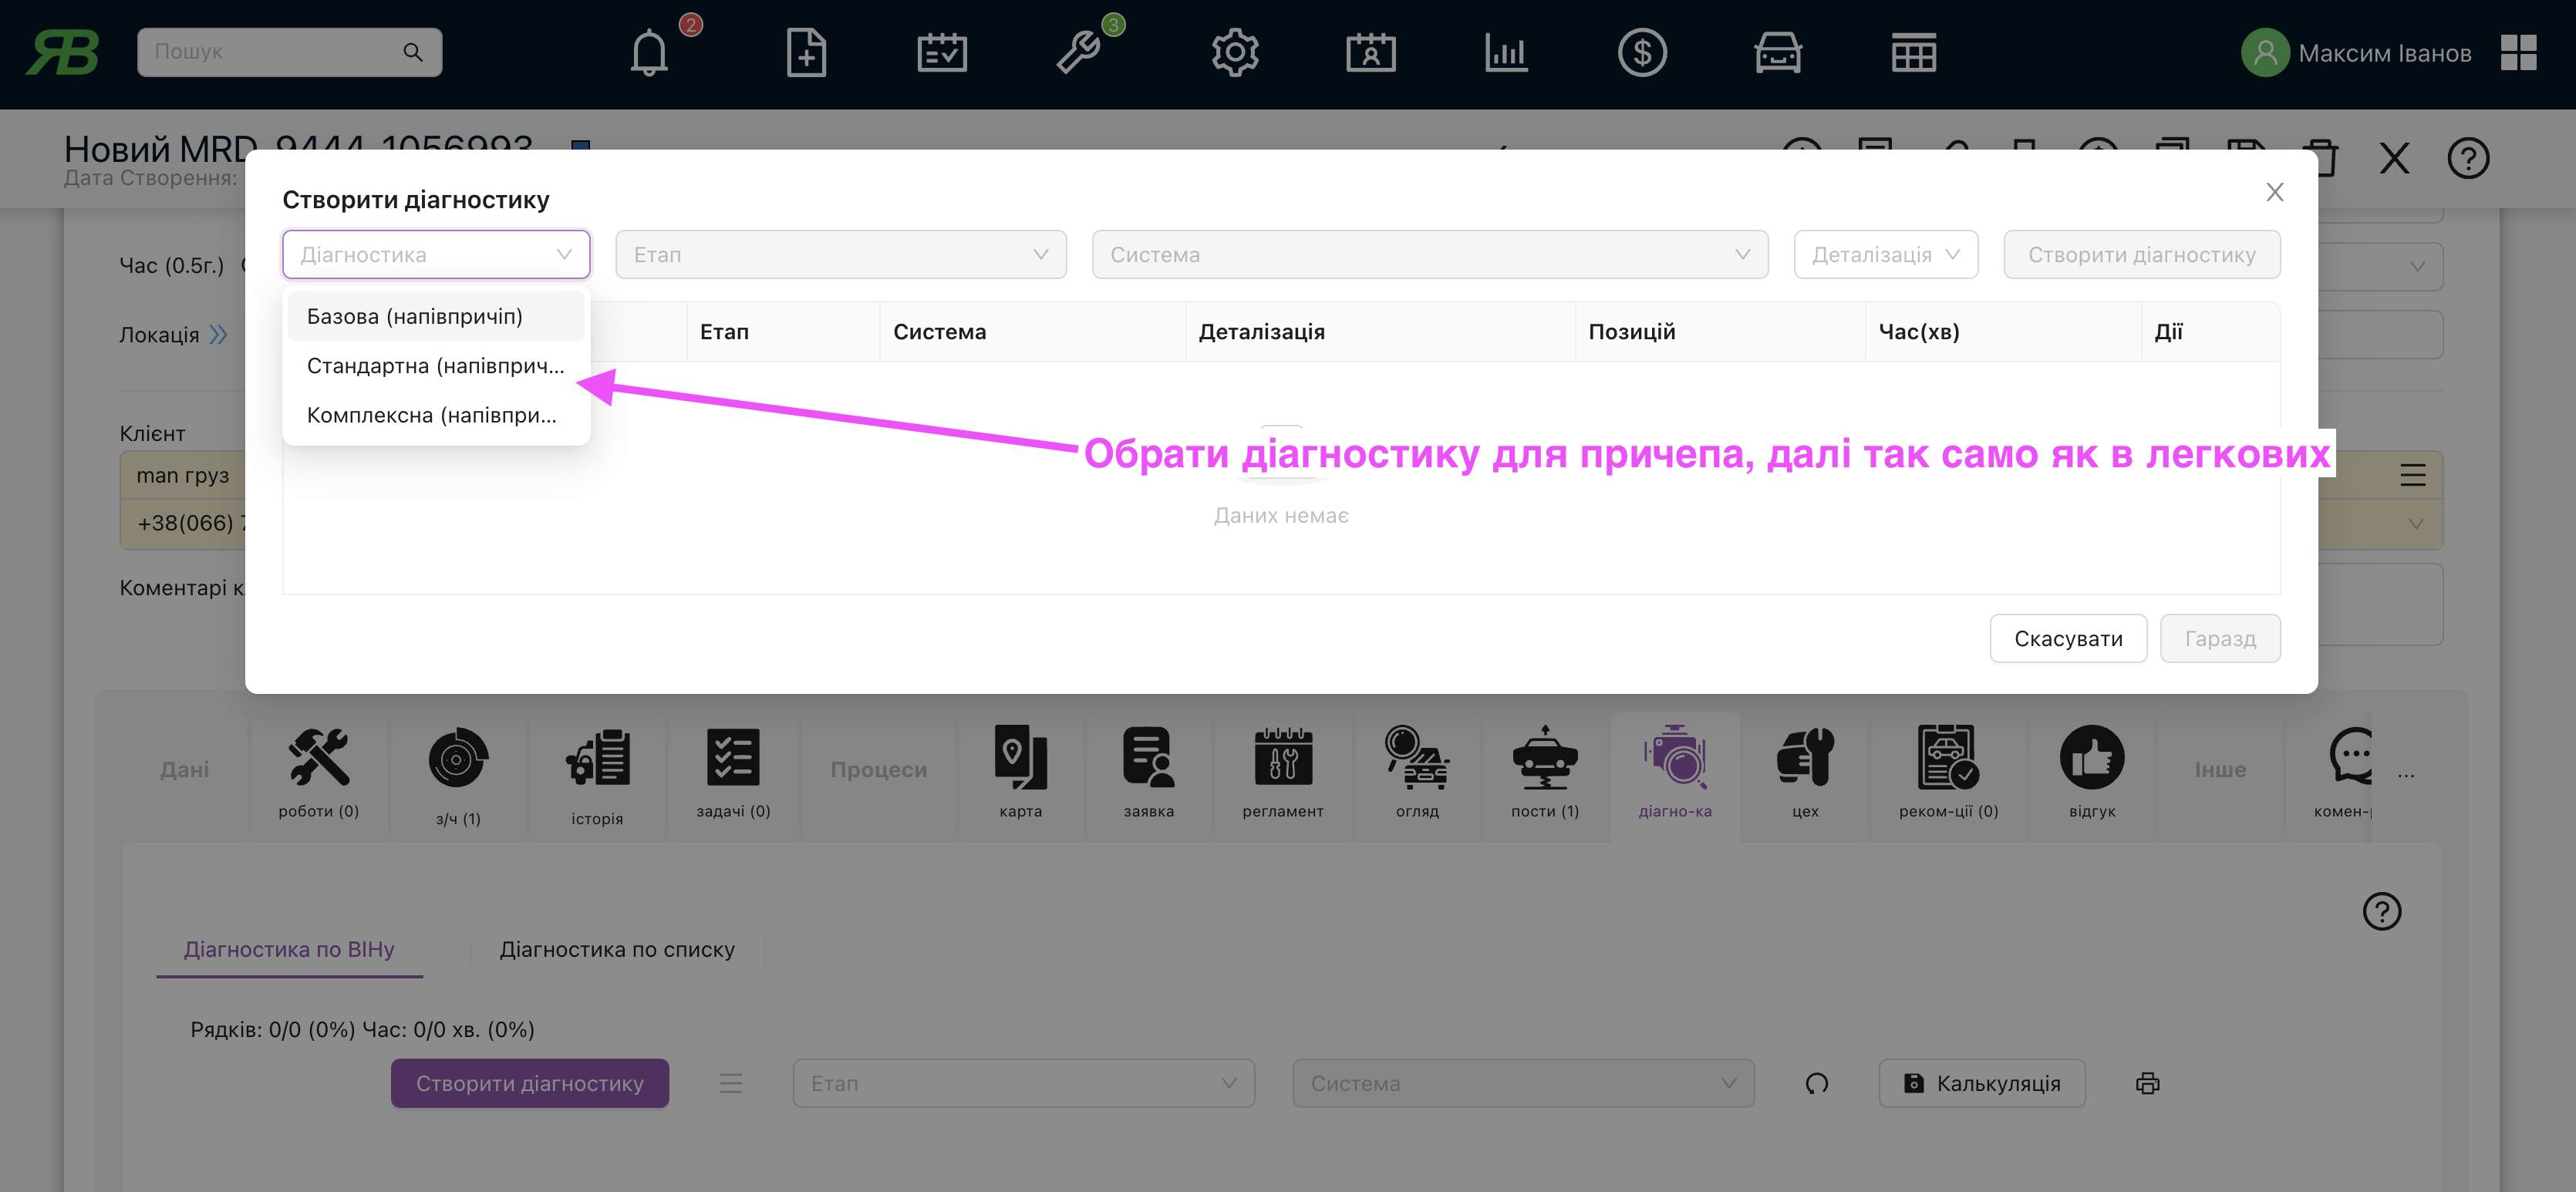Screen dimensions: 2576x1192
Task: Open the Система dropdown in dialog
Action: (1429, 255)
